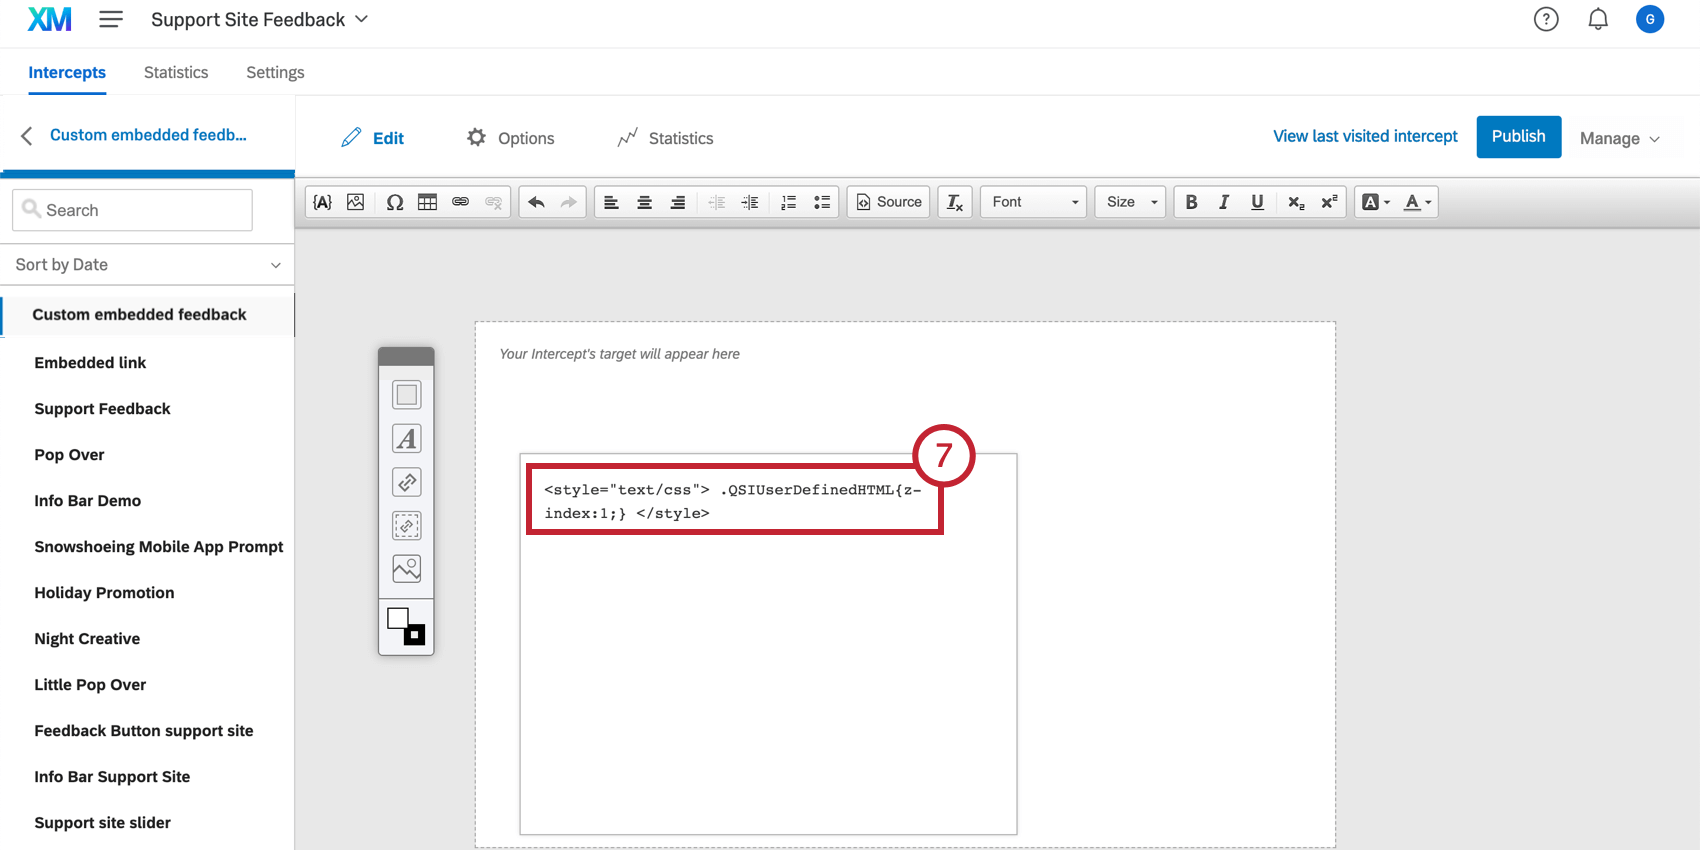Viewport: 1700px width, 850px height.
Task: Toggle italic formatting
Action: point(1223,202)
